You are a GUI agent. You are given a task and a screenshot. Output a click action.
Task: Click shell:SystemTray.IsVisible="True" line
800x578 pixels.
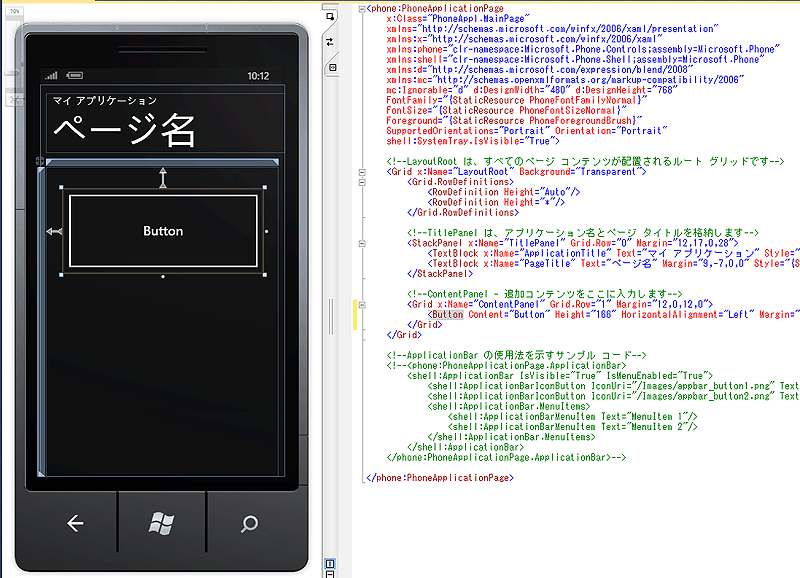pyautogui.click(x=473, y=141)
